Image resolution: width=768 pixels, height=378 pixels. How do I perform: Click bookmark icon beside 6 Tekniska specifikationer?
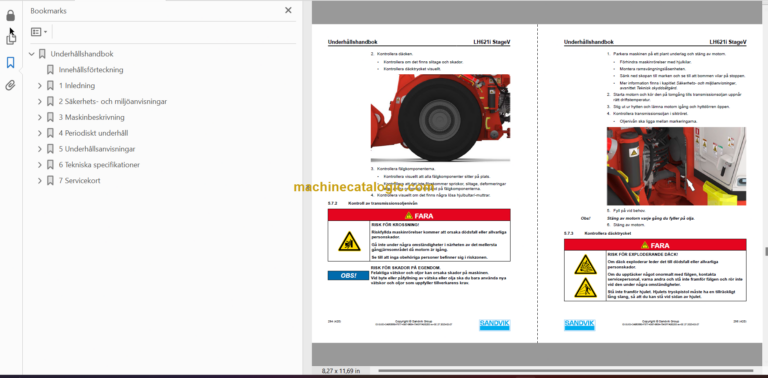pyautogui.click(x=50, y=165)
